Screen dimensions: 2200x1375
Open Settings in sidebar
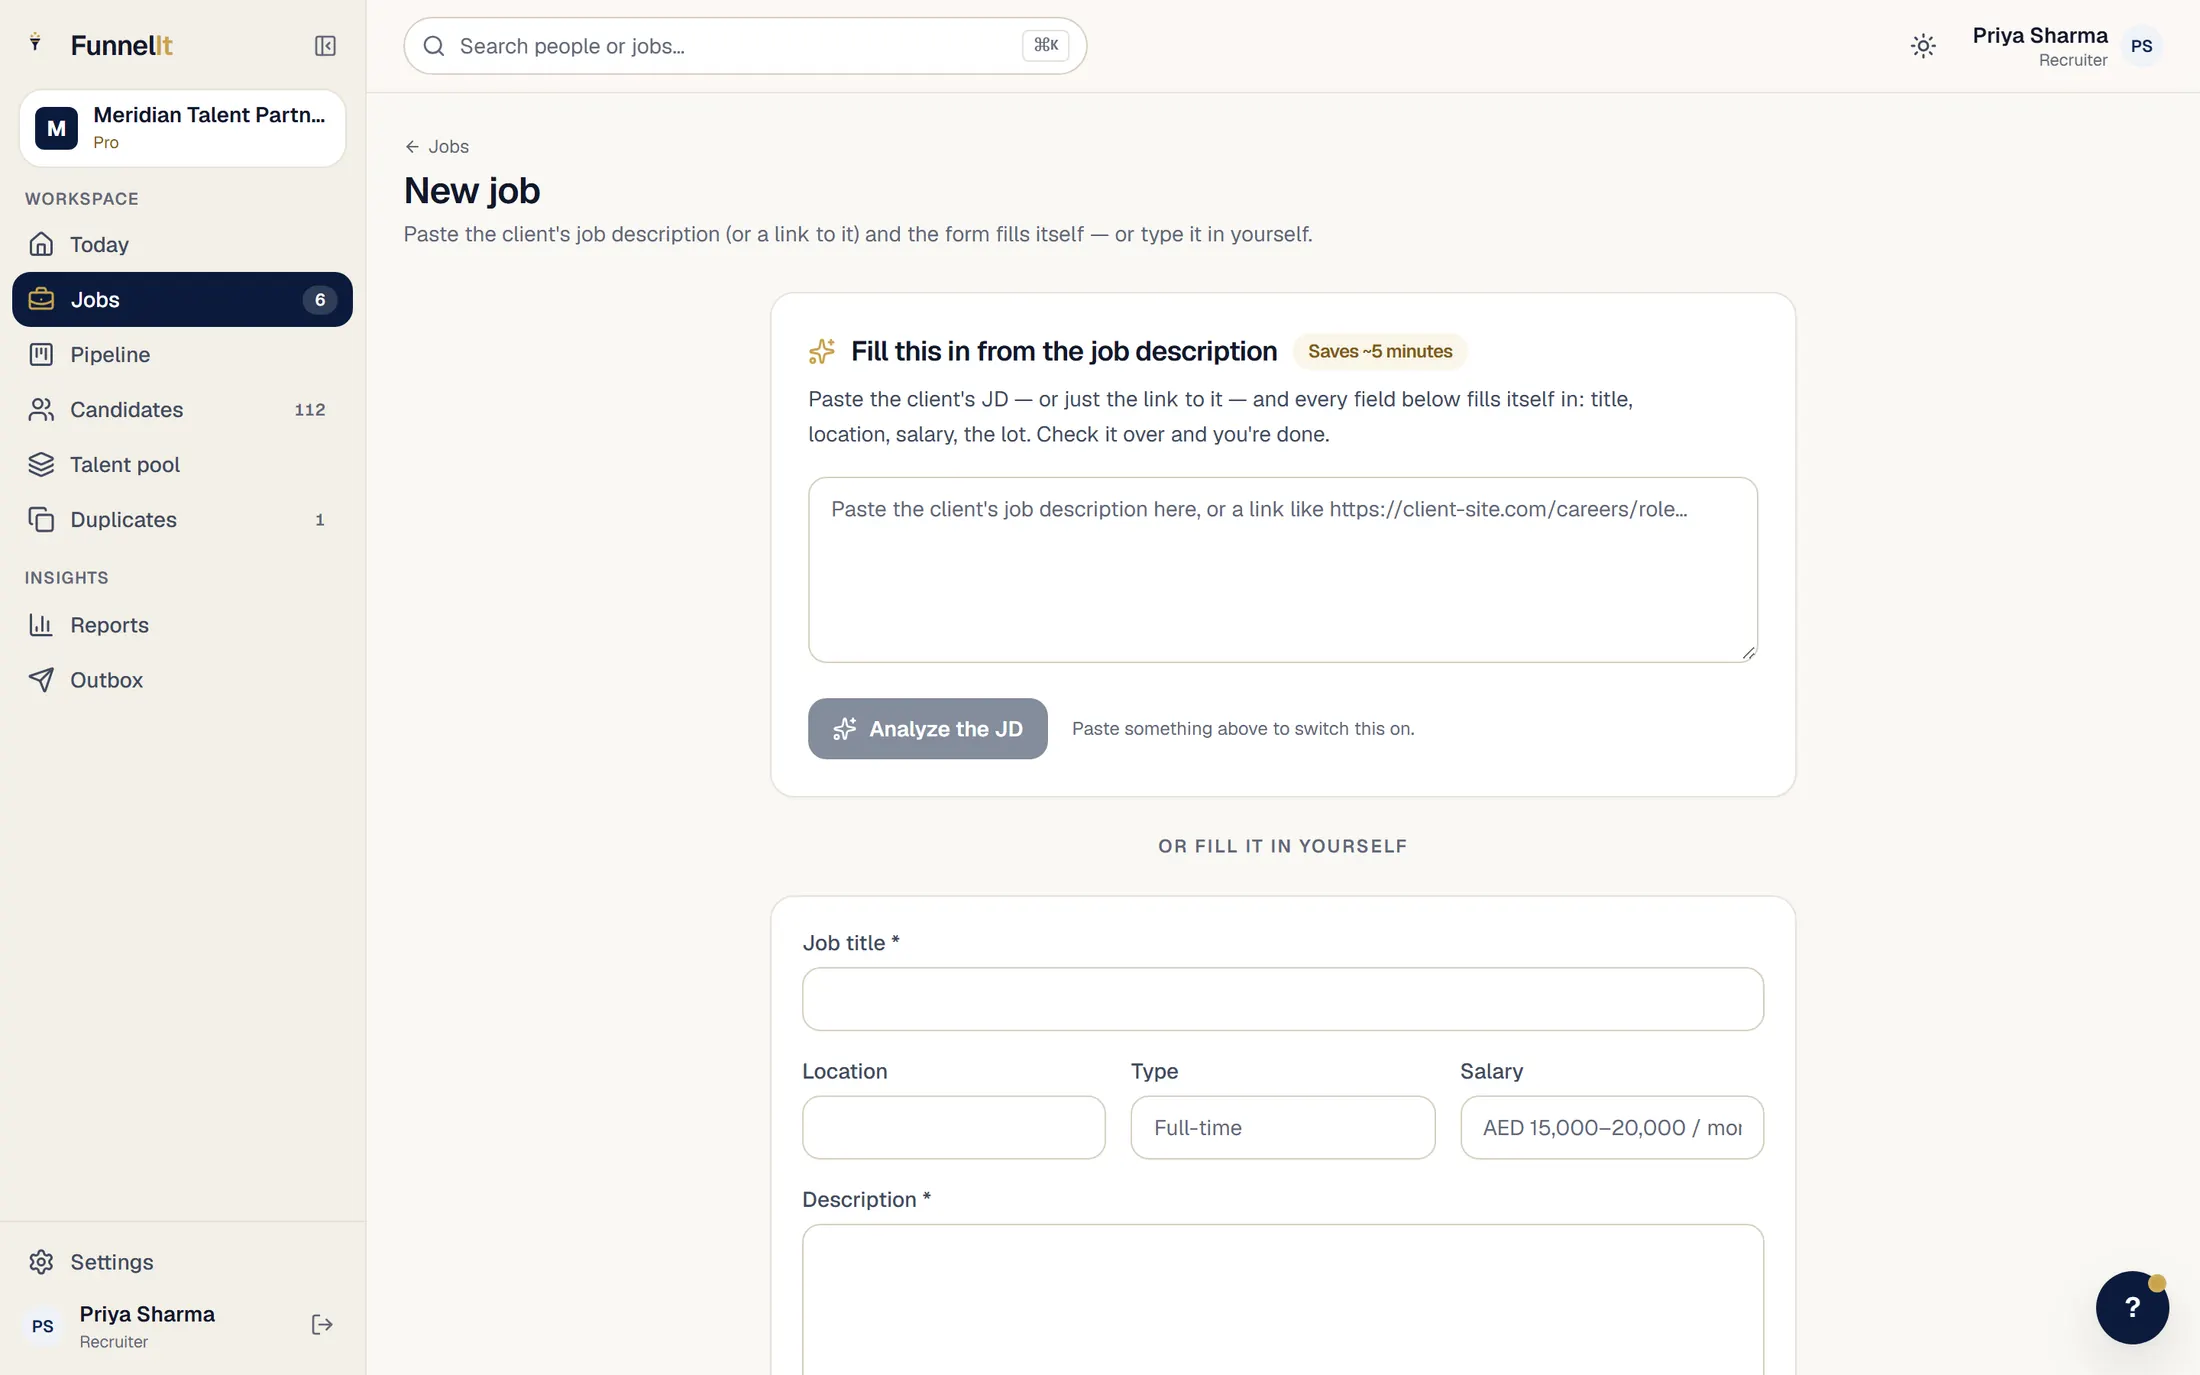182,1261
